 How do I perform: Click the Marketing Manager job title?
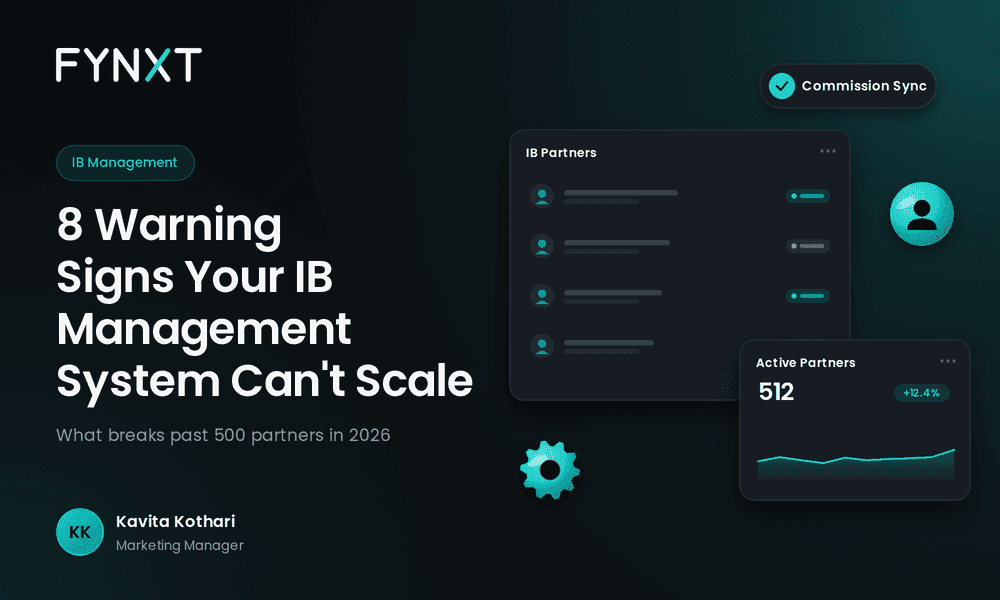(180, 546)
